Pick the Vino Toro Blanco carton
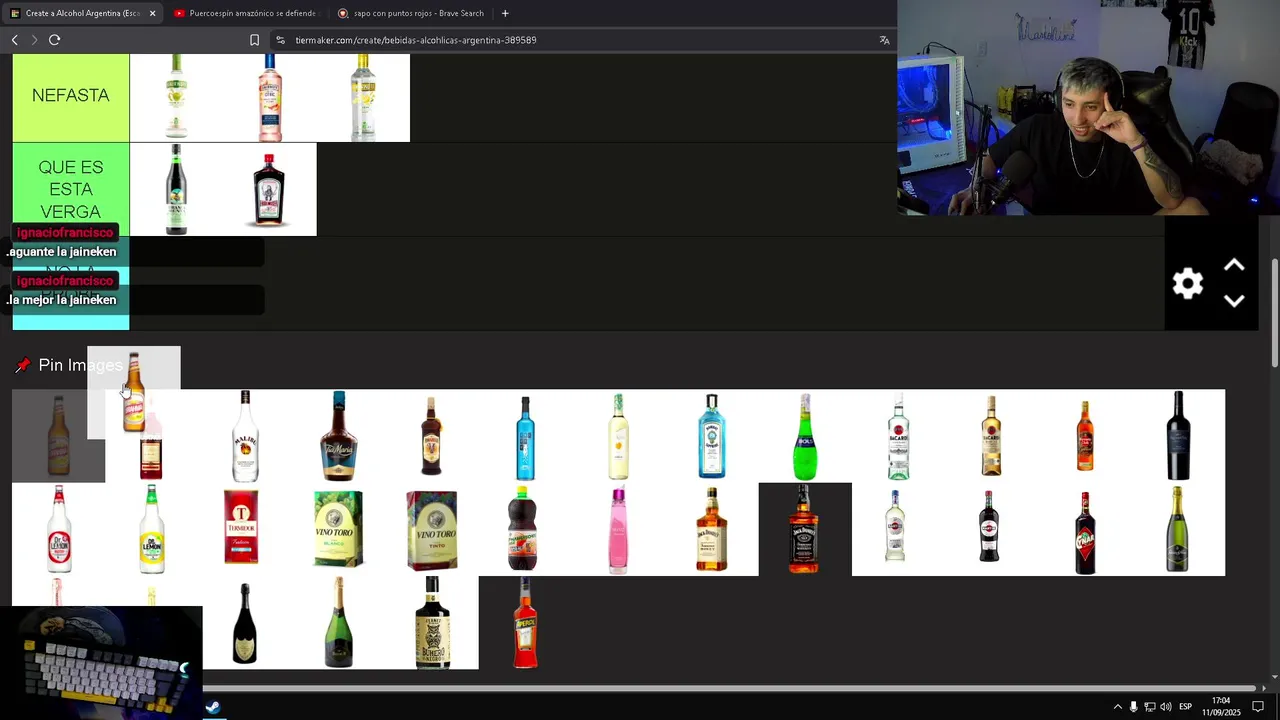The image size is (1280, 720). point(339,529)
